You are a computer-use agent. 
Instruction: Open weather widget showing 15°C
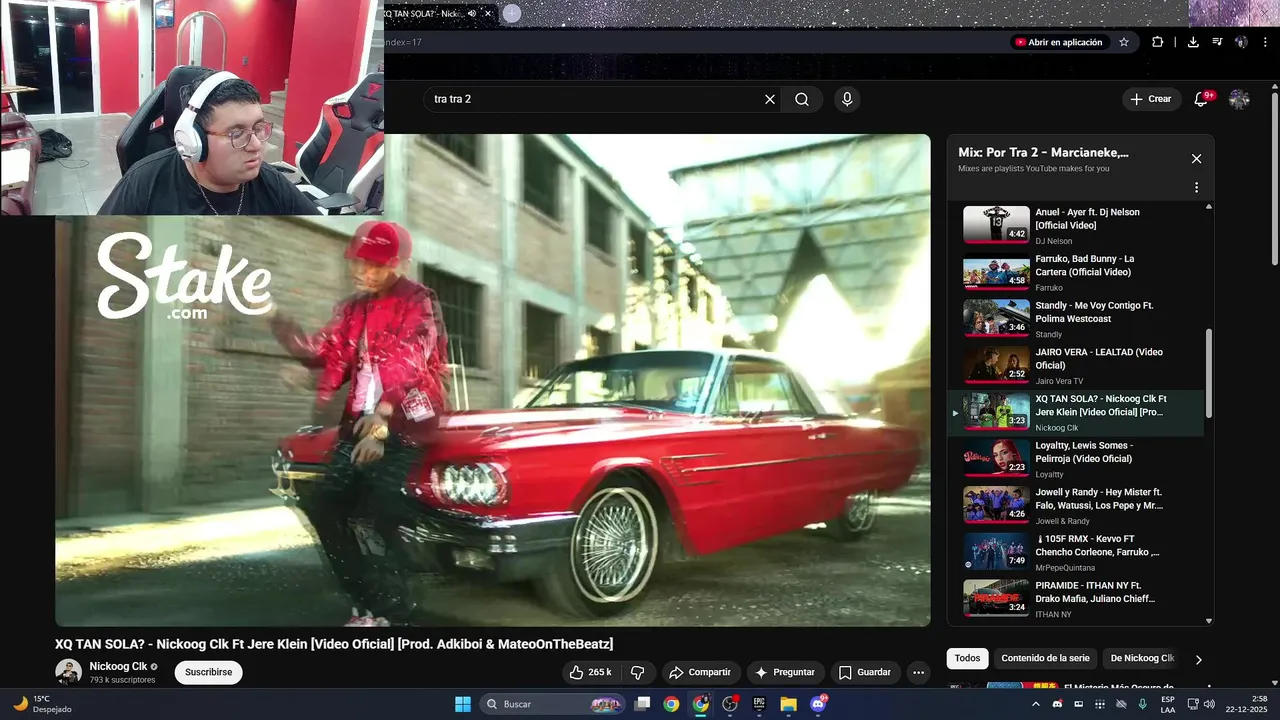[42, 704]
